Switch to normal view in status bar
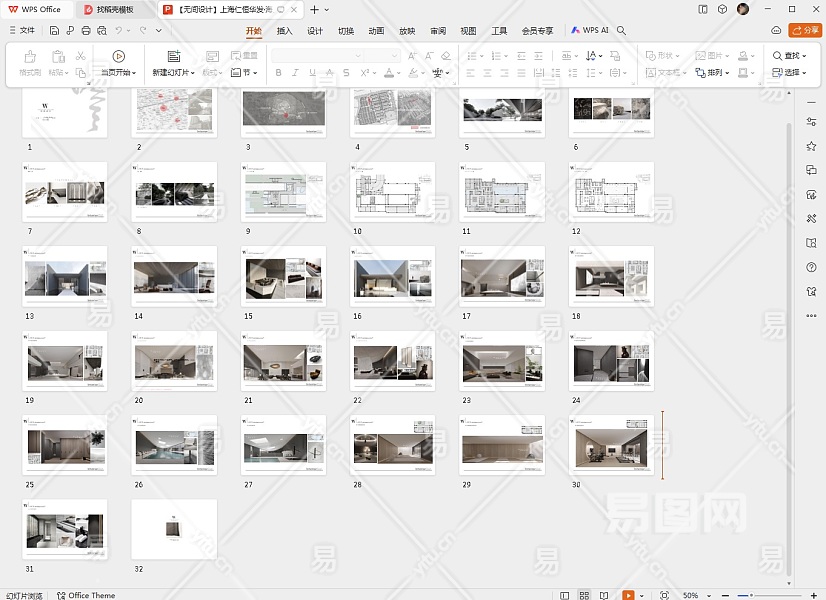The width and height of the screenshot is (826, 600). pyautogui.click(x=565, y=595)
